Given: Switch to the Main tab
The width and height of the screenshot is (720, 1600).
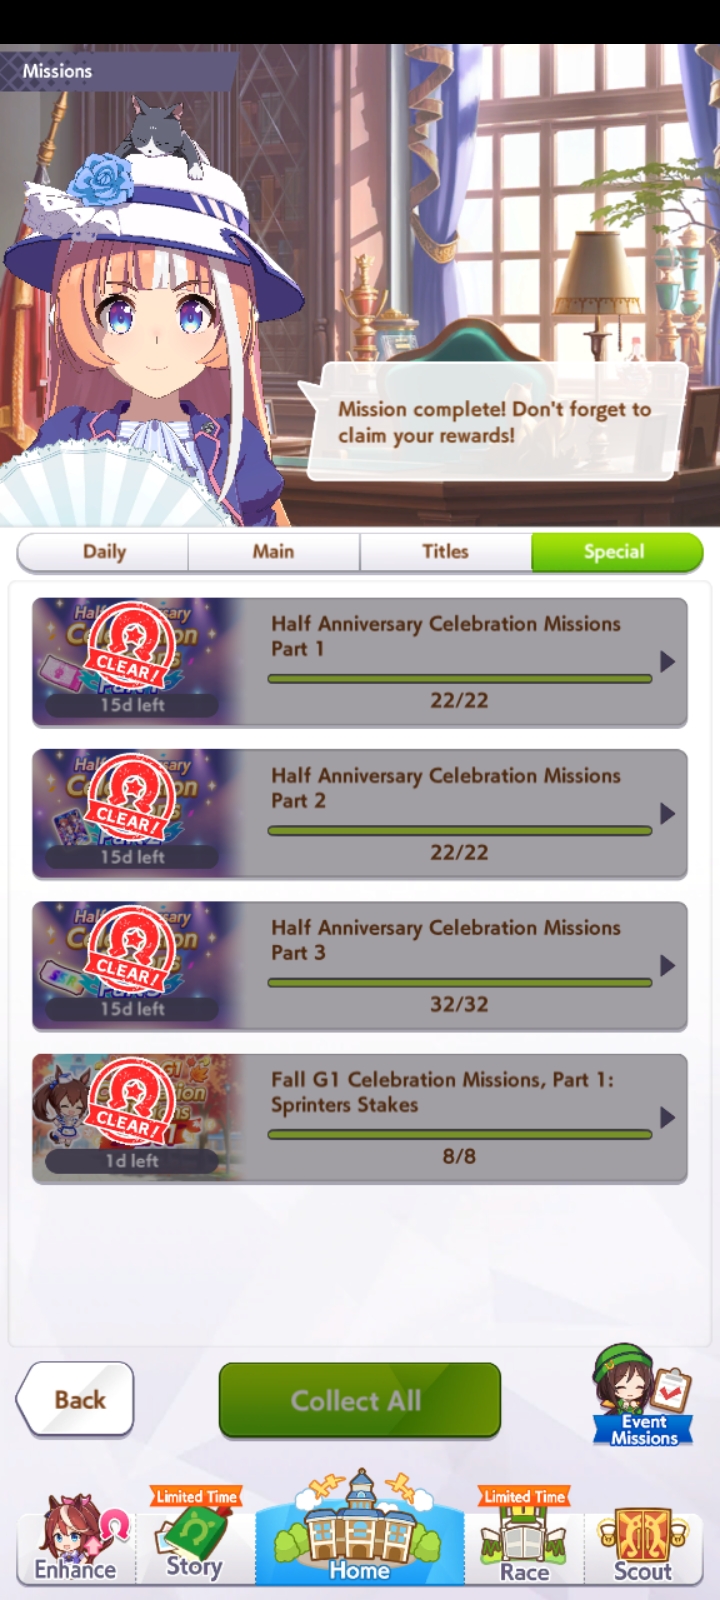Looking at the screenshot, I should 274,552.
